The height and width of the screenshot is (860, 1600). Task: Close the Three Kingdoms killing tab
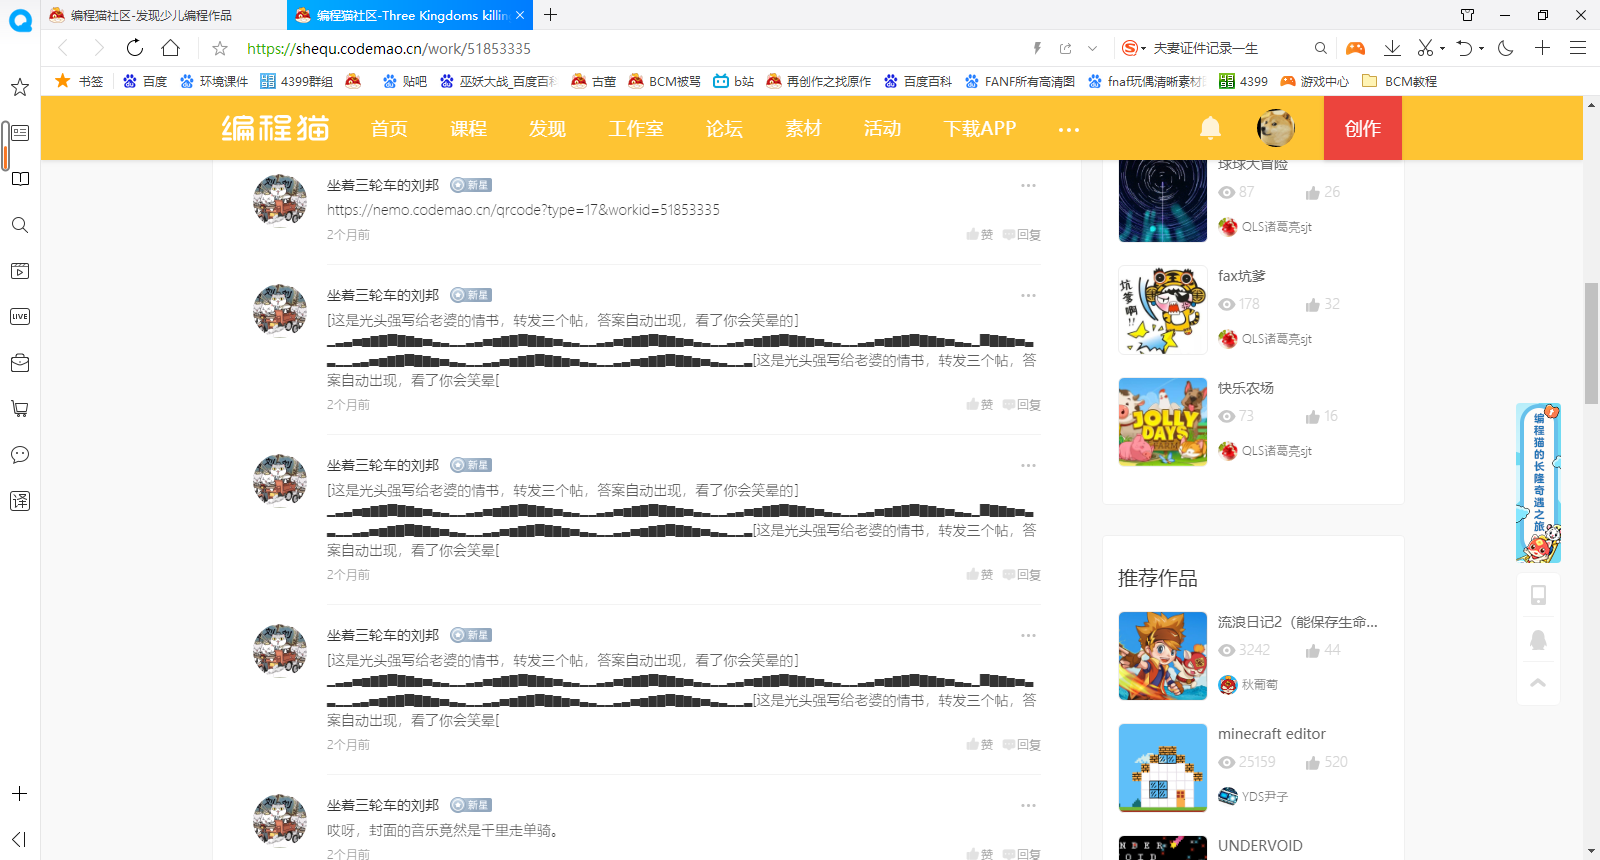coord(520,15)
